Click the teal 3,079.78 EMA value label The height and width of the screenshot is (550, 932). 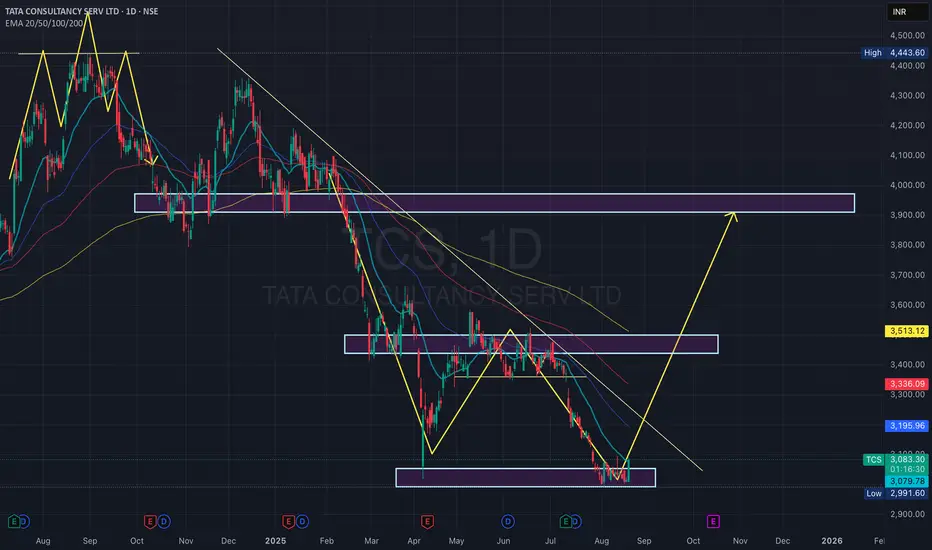point(907,481)
